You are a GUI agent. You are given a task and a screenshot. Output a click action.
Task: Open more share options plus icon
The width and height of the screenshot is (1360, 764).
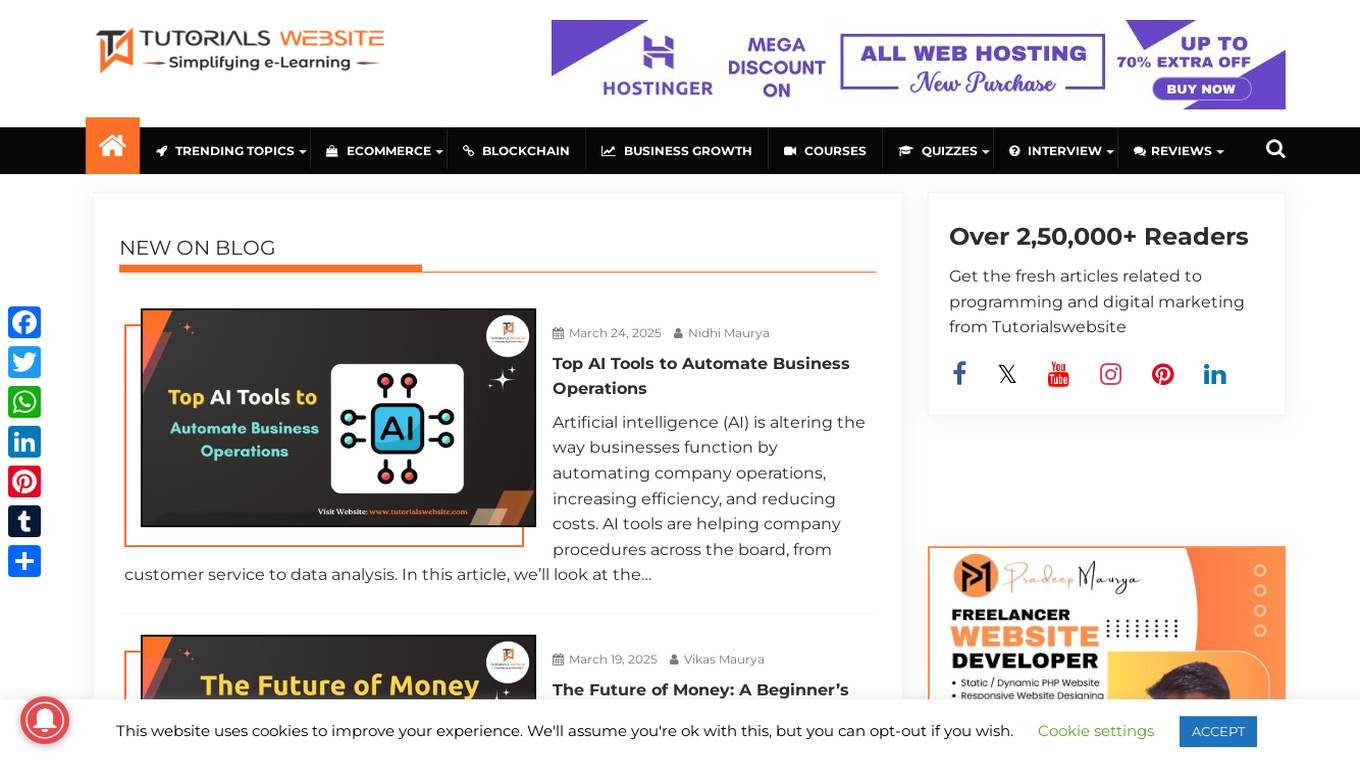pyautogui.click(x=25, y=562)
